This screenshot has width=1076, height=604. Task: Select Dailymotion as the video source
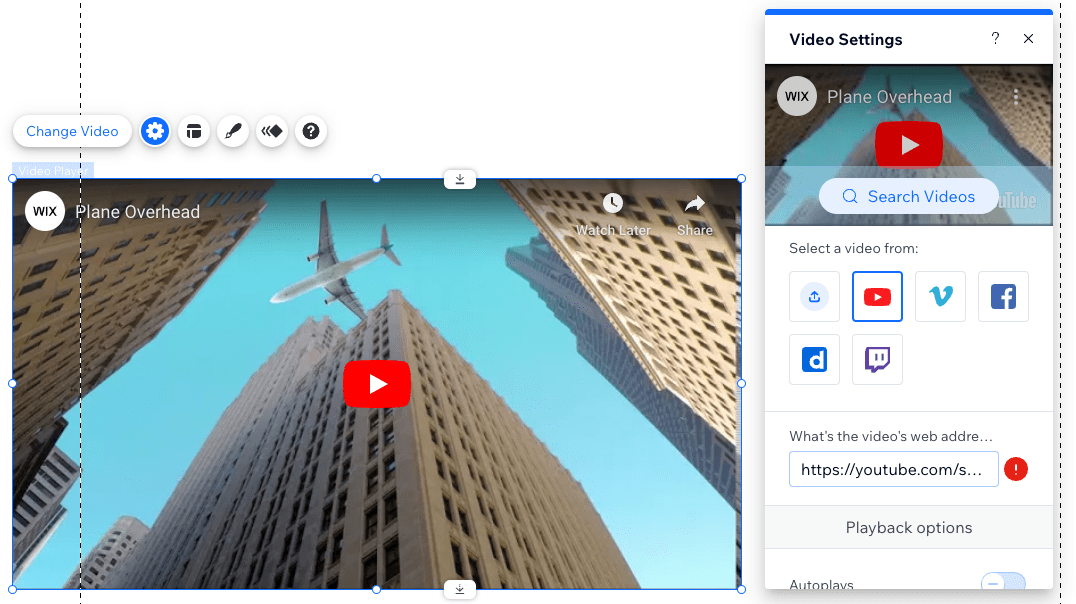815,360
